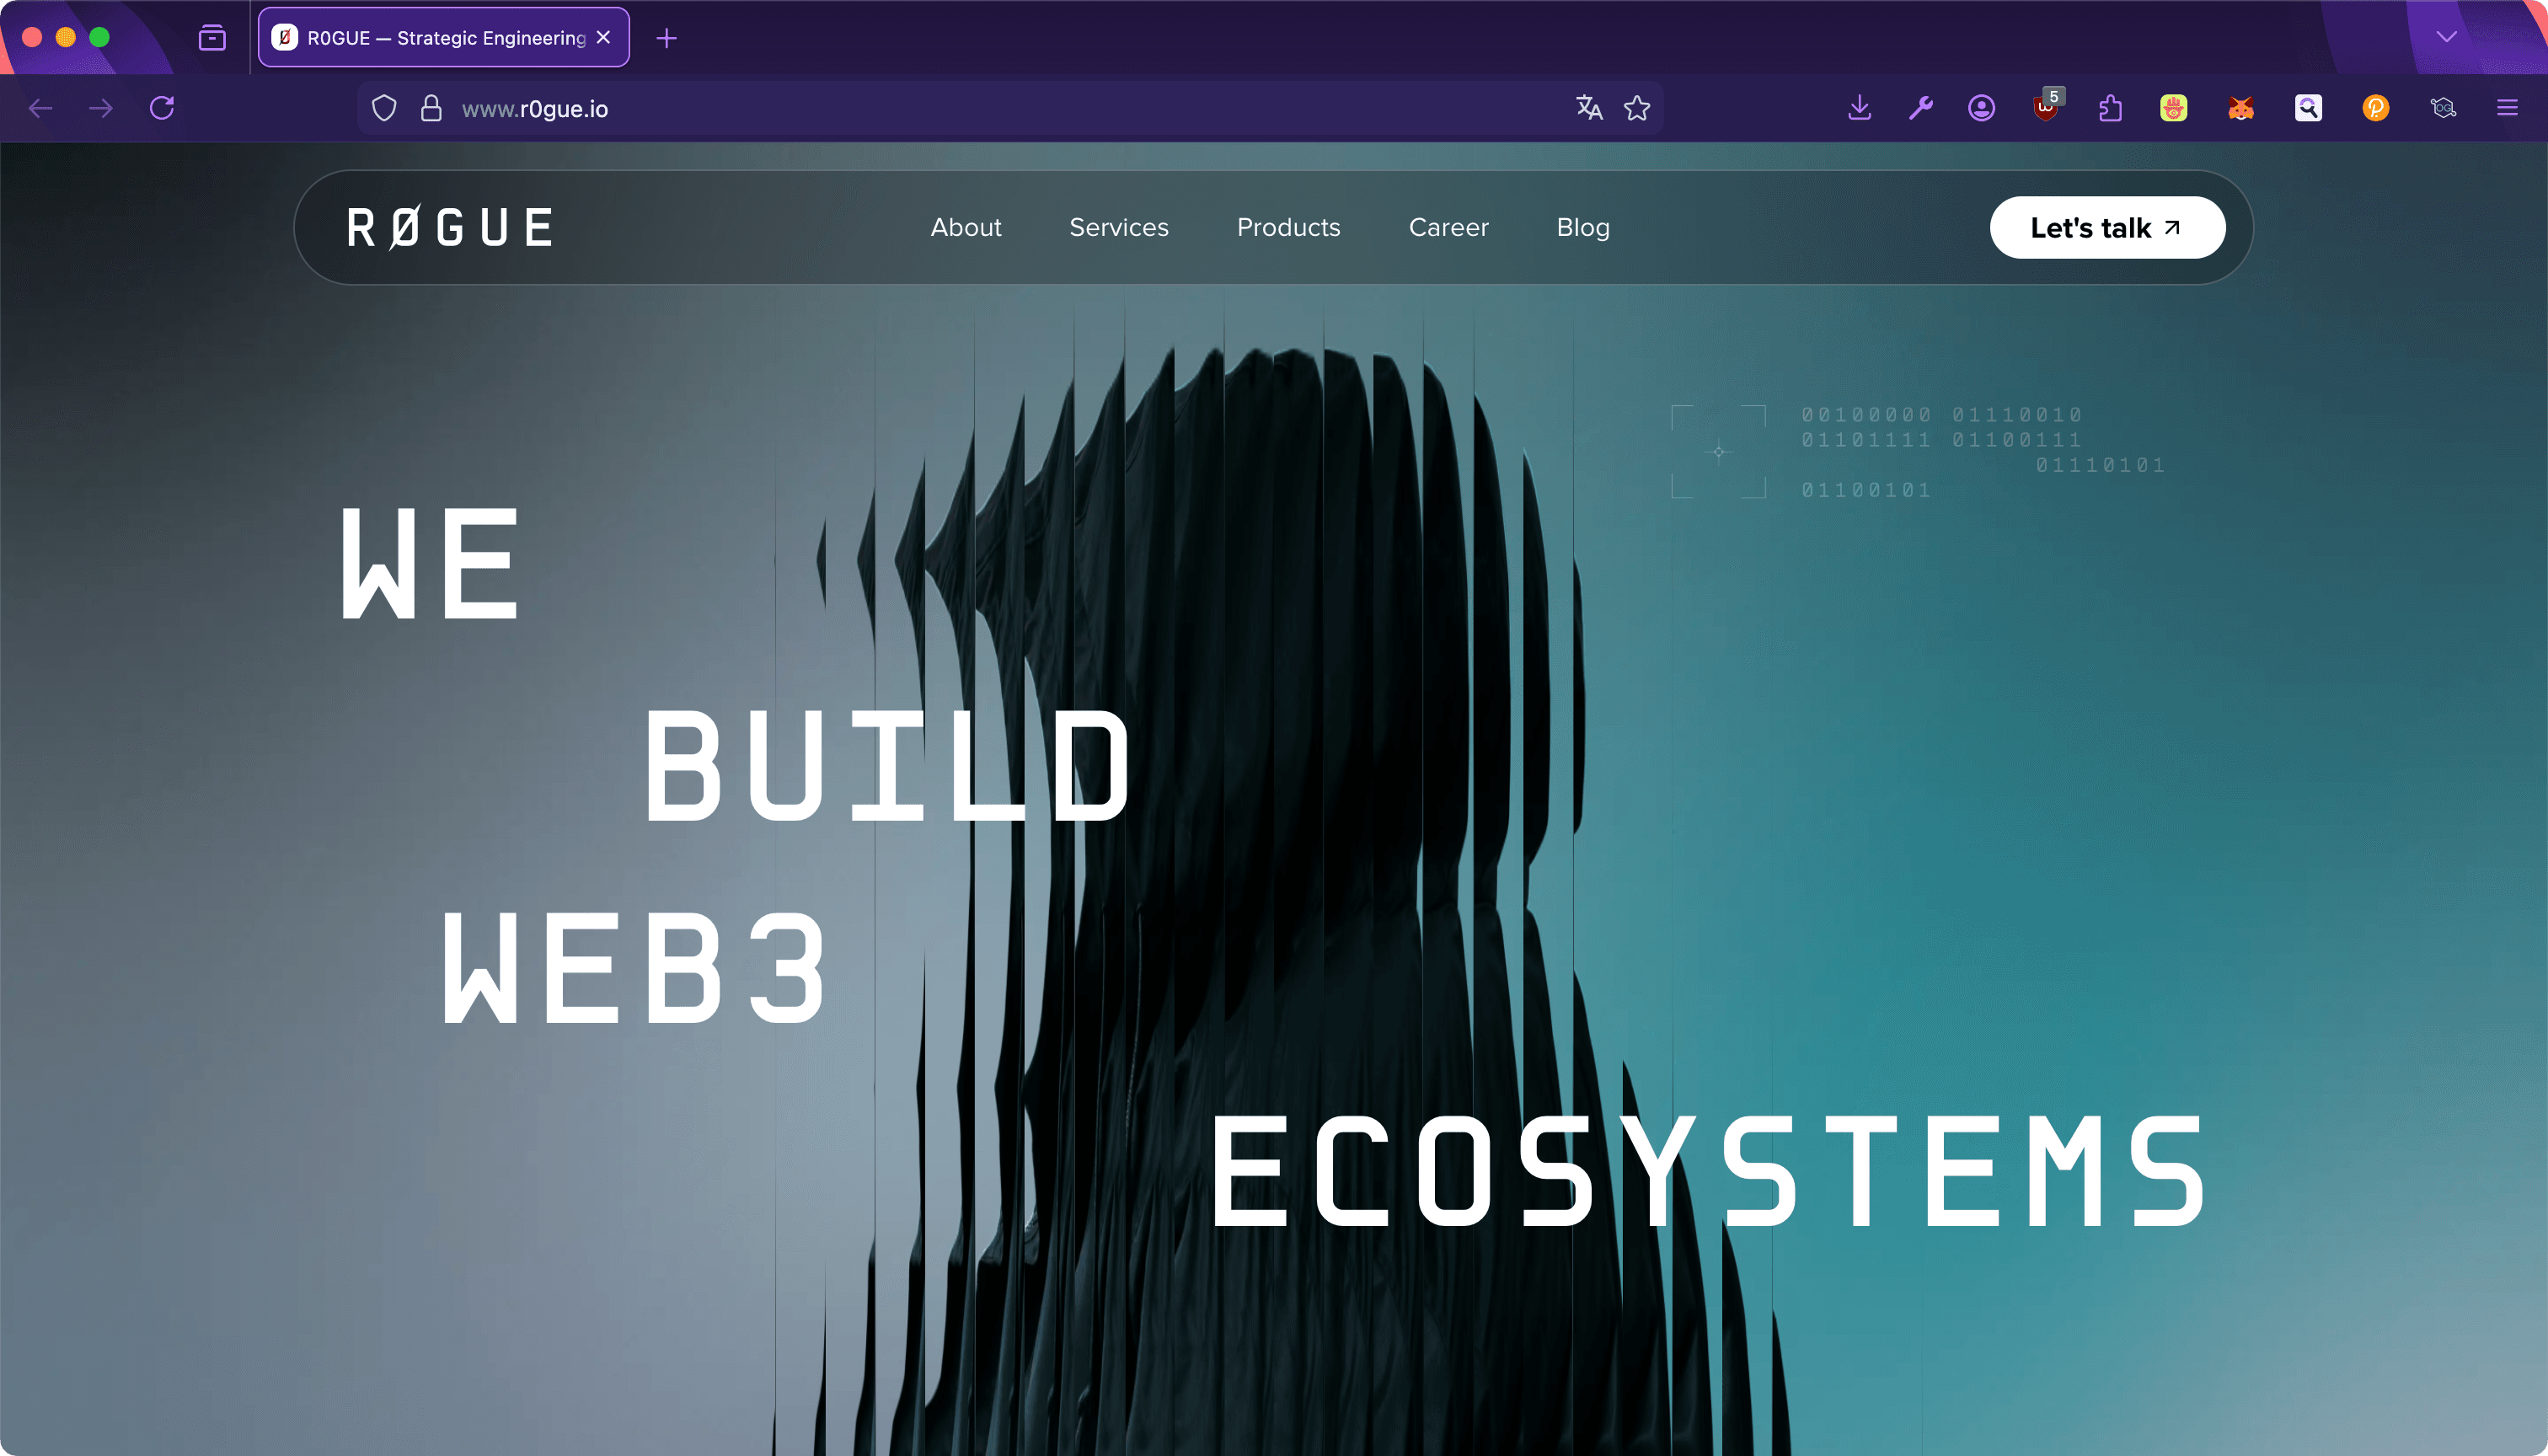Bookmark this page with the star

(x=1637, y=108)
